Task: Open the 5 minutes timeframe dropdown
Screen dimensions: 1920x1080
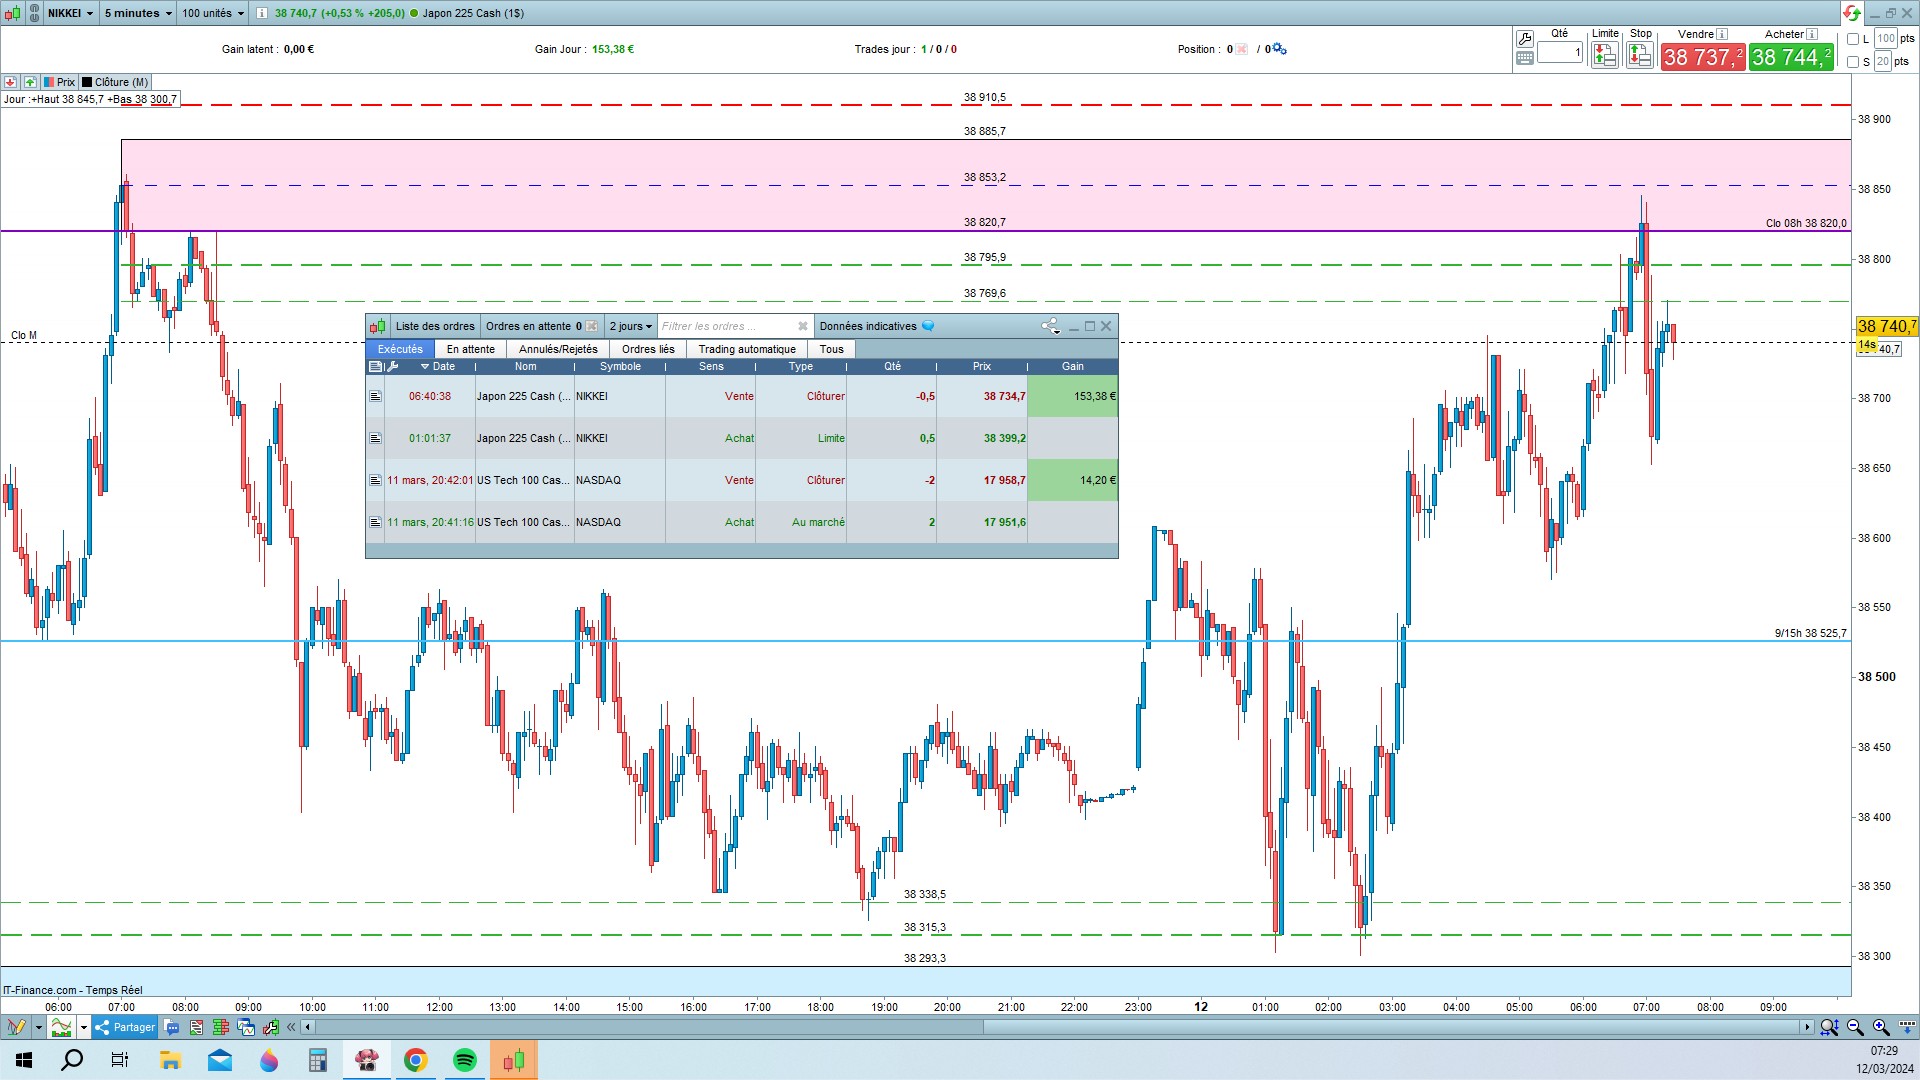Action: [138, 13]
